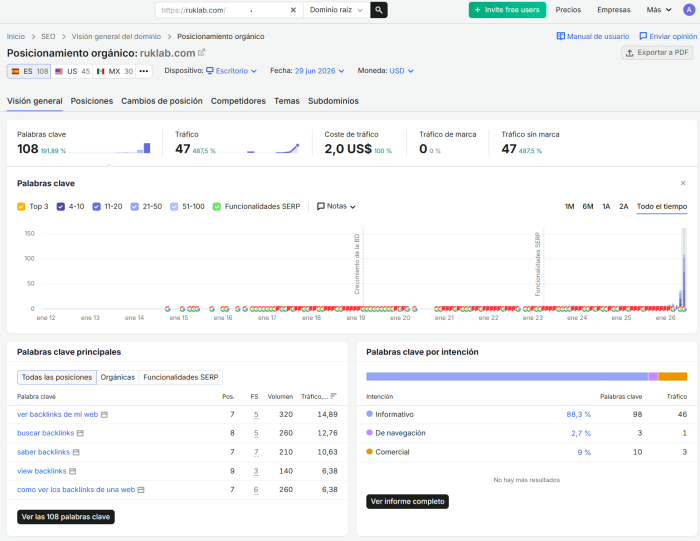The image size is (700, 541).
Task: Set chart range to 1M
Action: coord(569,206)
